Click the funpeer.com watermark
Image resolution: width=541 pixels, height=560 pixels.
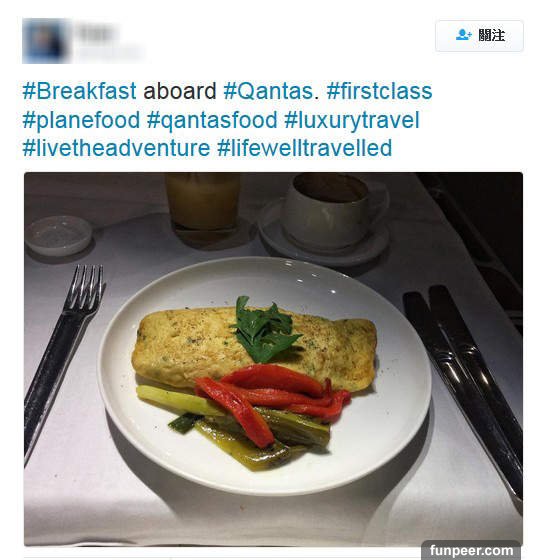click(x=471, y=550)
